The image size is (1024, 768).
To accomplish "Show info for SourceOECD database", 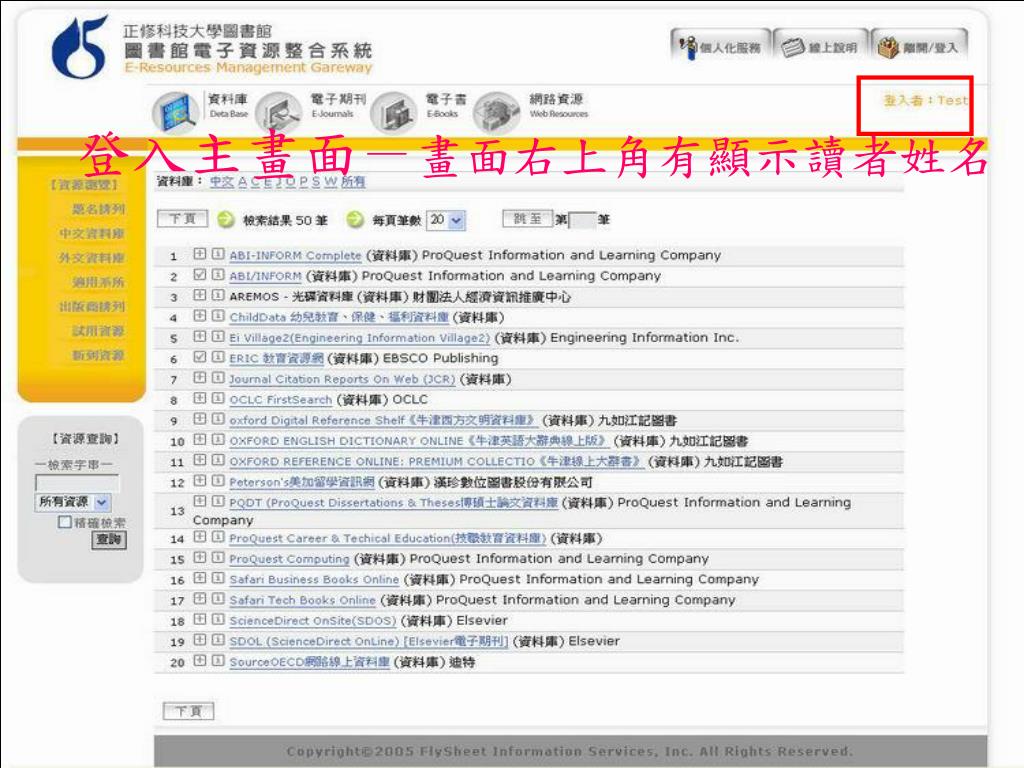I will [x=218, y=661].
